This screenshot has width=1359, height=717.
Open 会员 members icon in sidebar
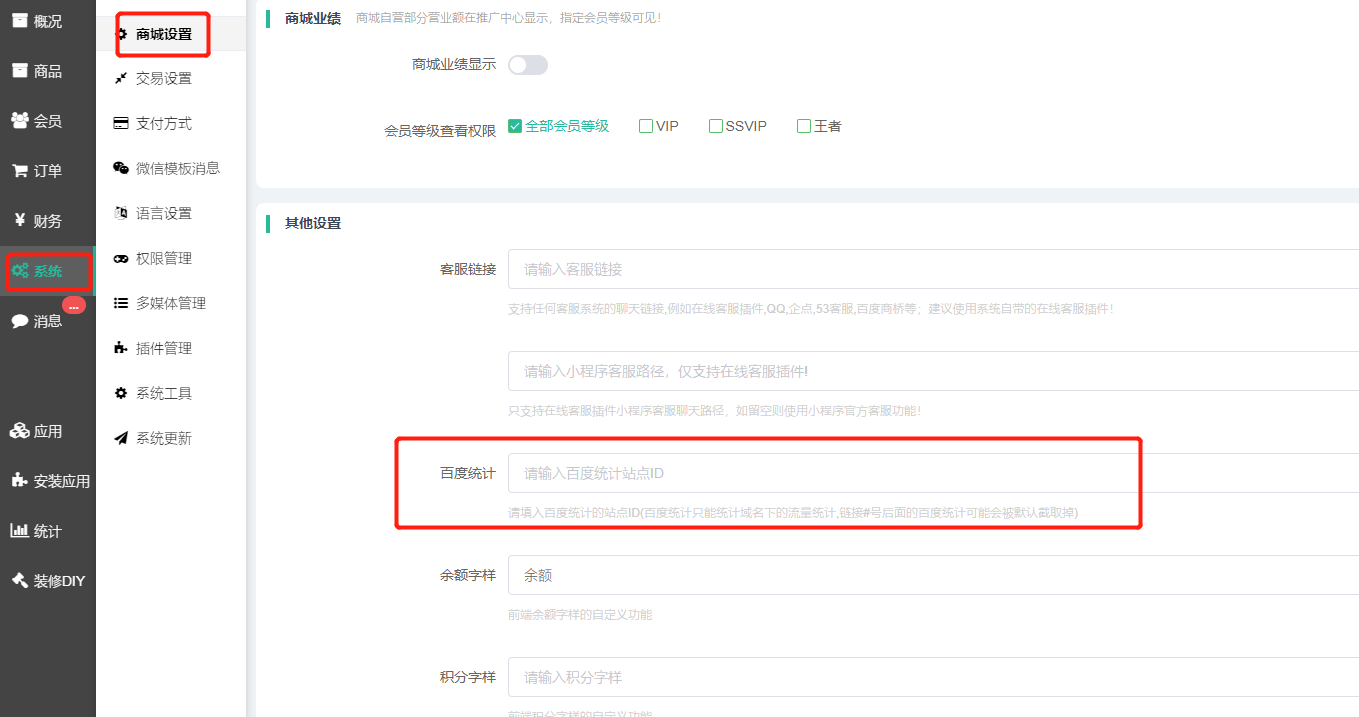point(19,121)
